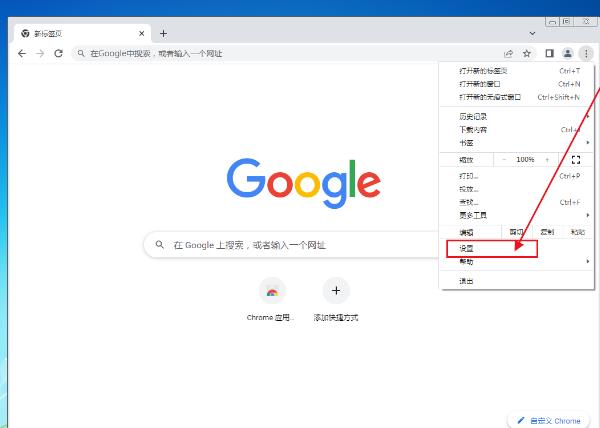Click the magnifier icon in the address bar
600x428 pixels.
click(x=81, y=54)
